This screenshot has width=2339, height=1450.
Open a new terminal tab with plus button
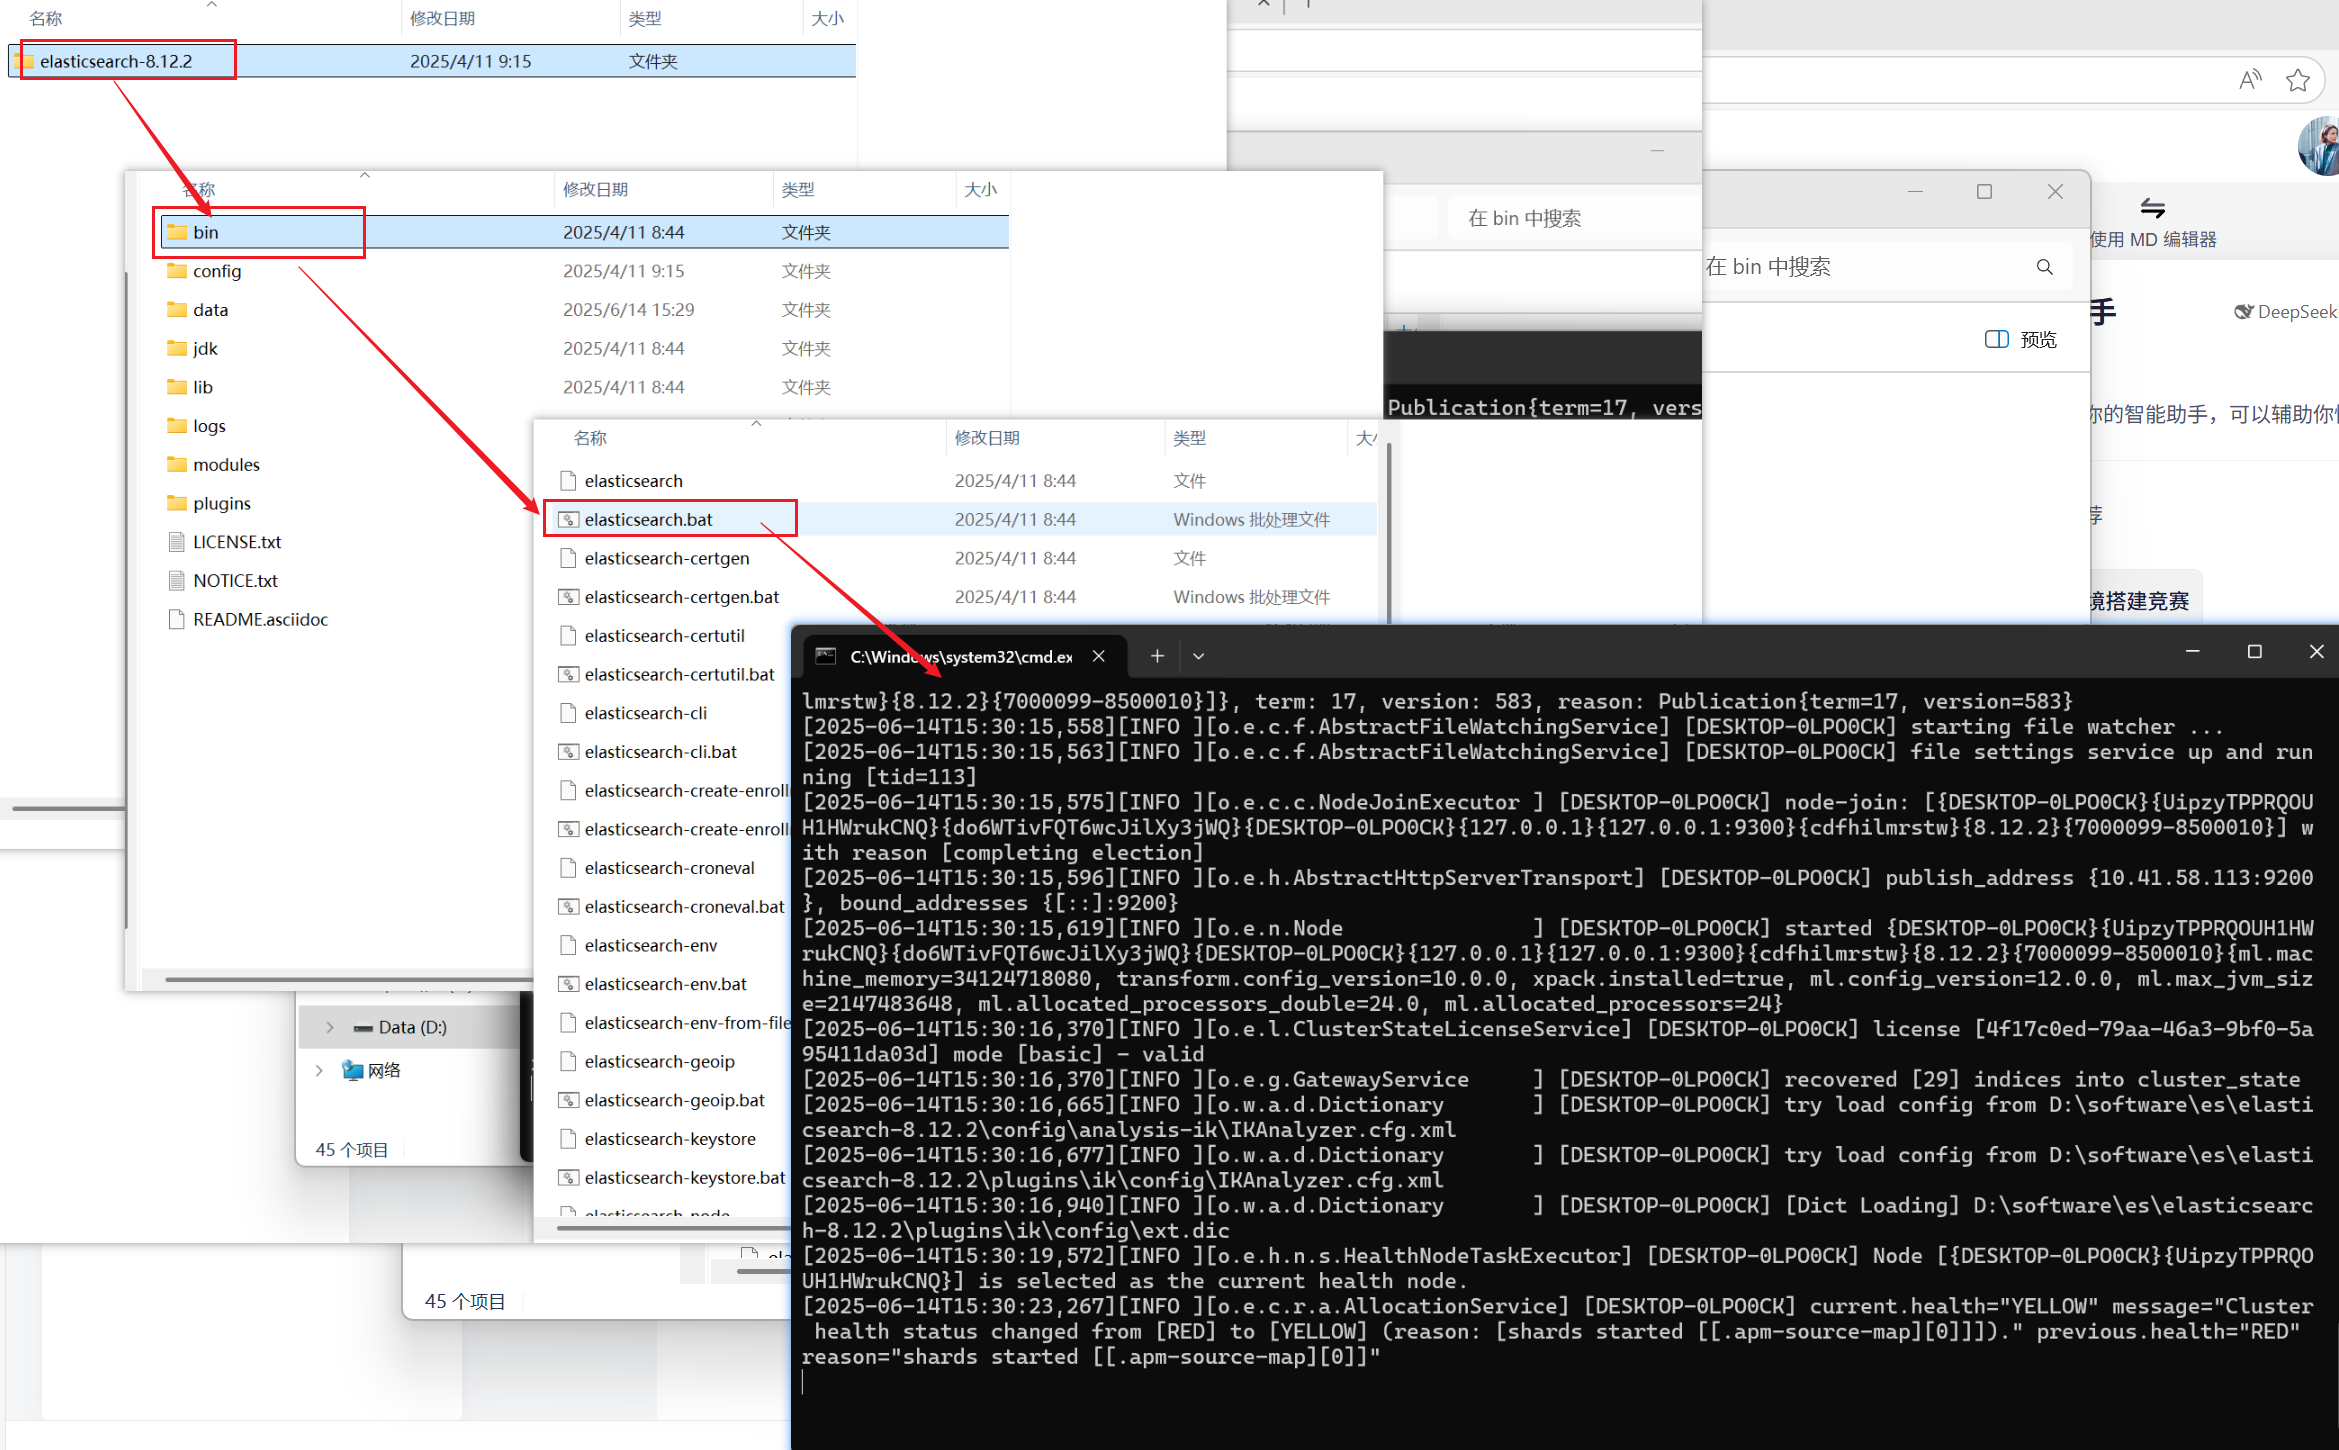pos(1157,656)
